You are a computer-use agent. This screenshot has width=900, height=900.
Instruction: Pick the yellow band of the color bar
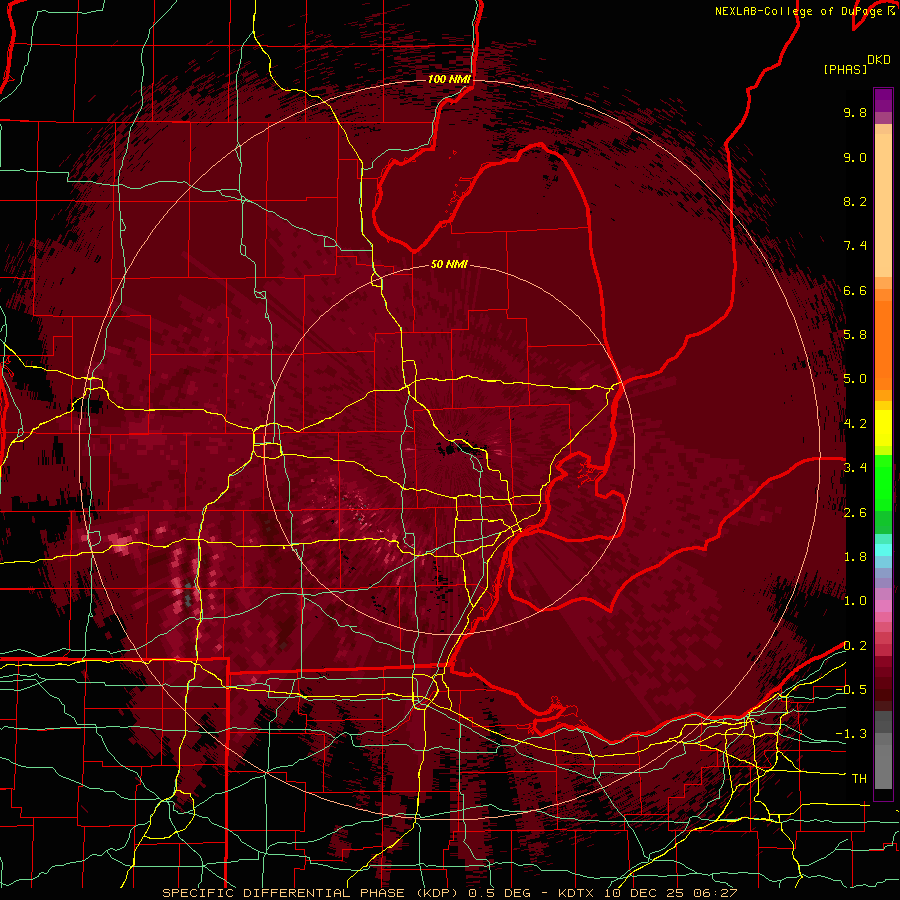click(883, 428)
